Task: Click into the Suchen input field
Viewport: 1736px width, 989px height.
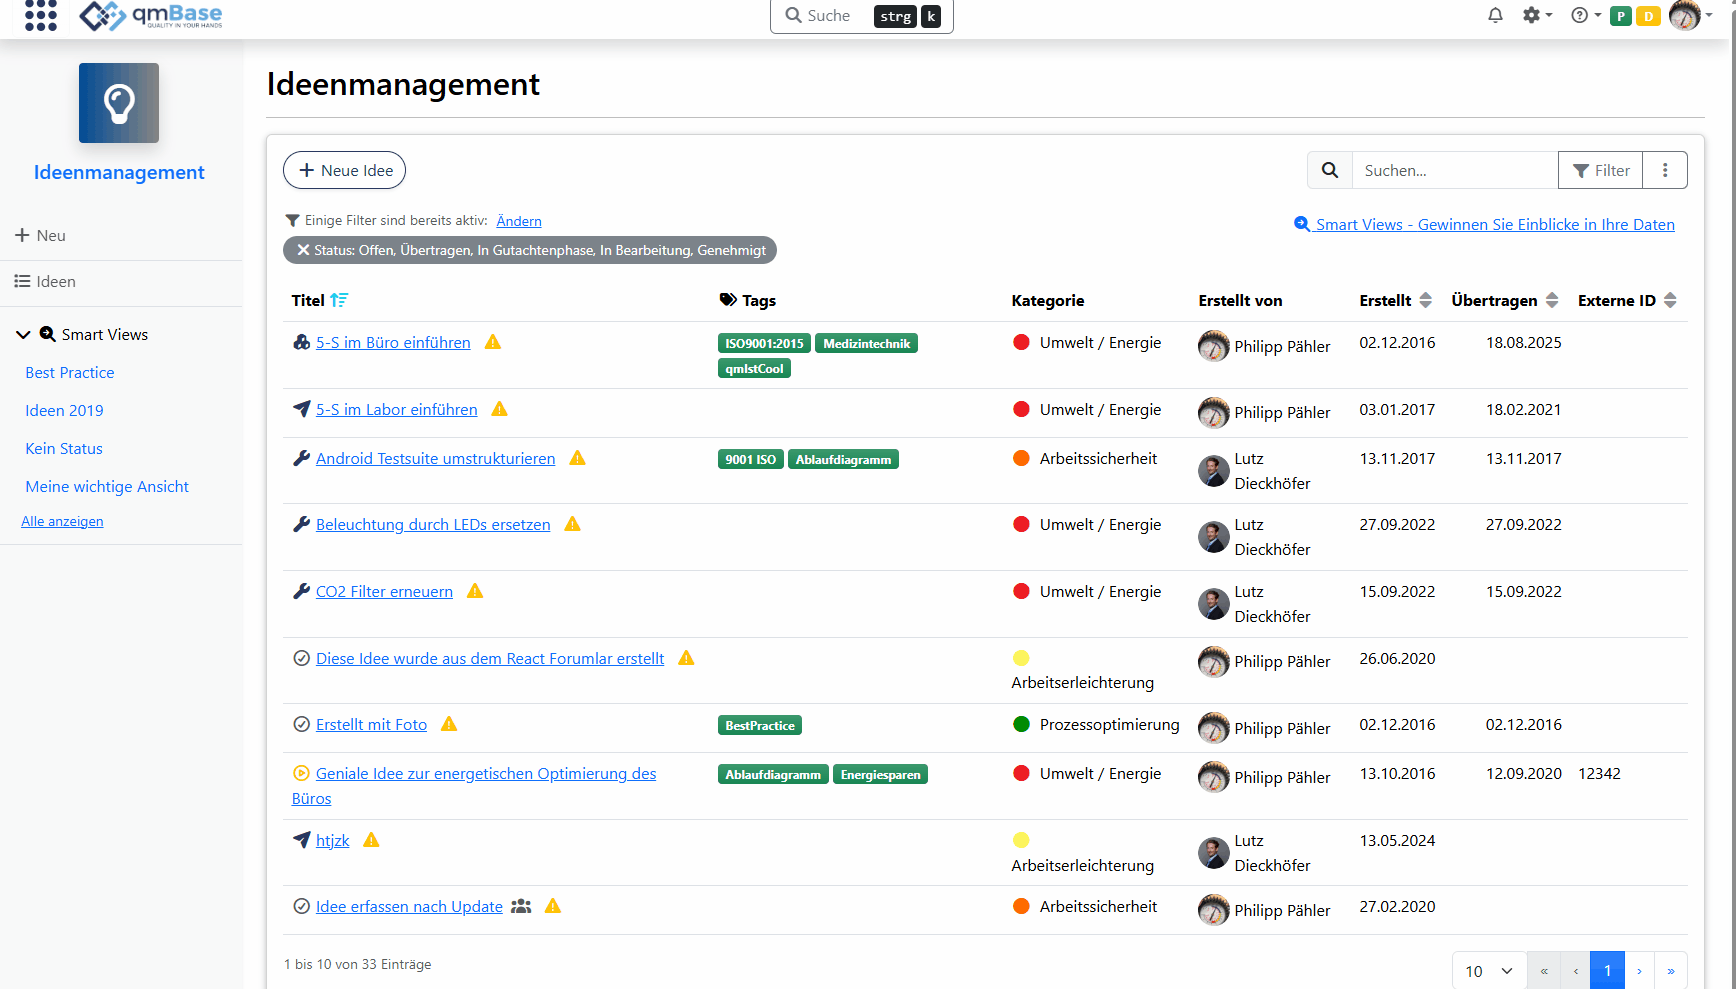Action: click(1454, 170)
